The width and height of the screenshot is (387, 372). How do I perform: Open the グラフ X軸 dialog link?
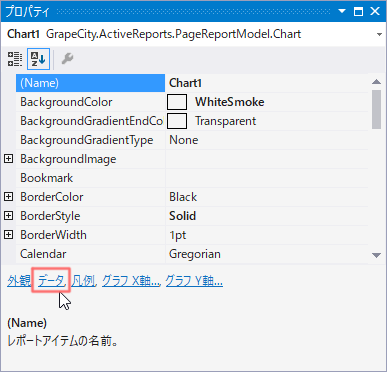[x=131, y=281]
